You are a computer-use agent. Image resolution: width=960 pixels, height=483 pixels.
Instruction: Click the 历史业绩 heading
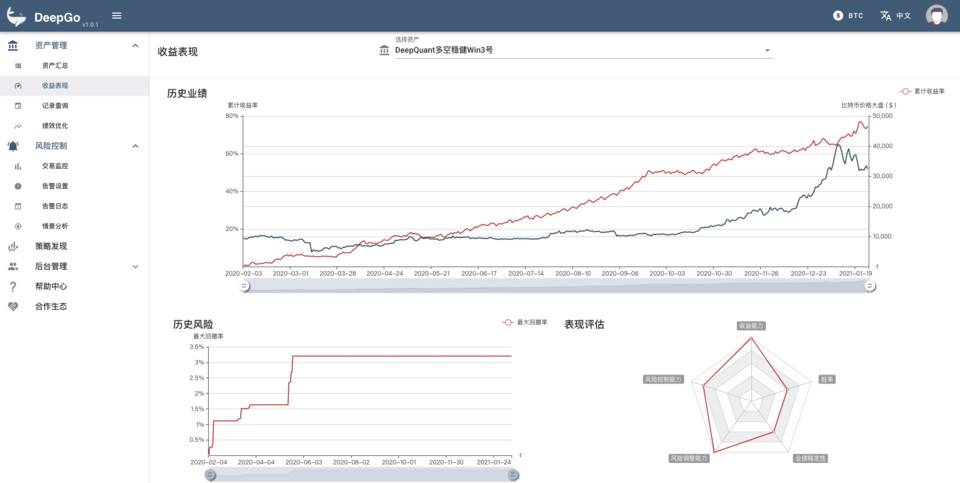[187, 94]
